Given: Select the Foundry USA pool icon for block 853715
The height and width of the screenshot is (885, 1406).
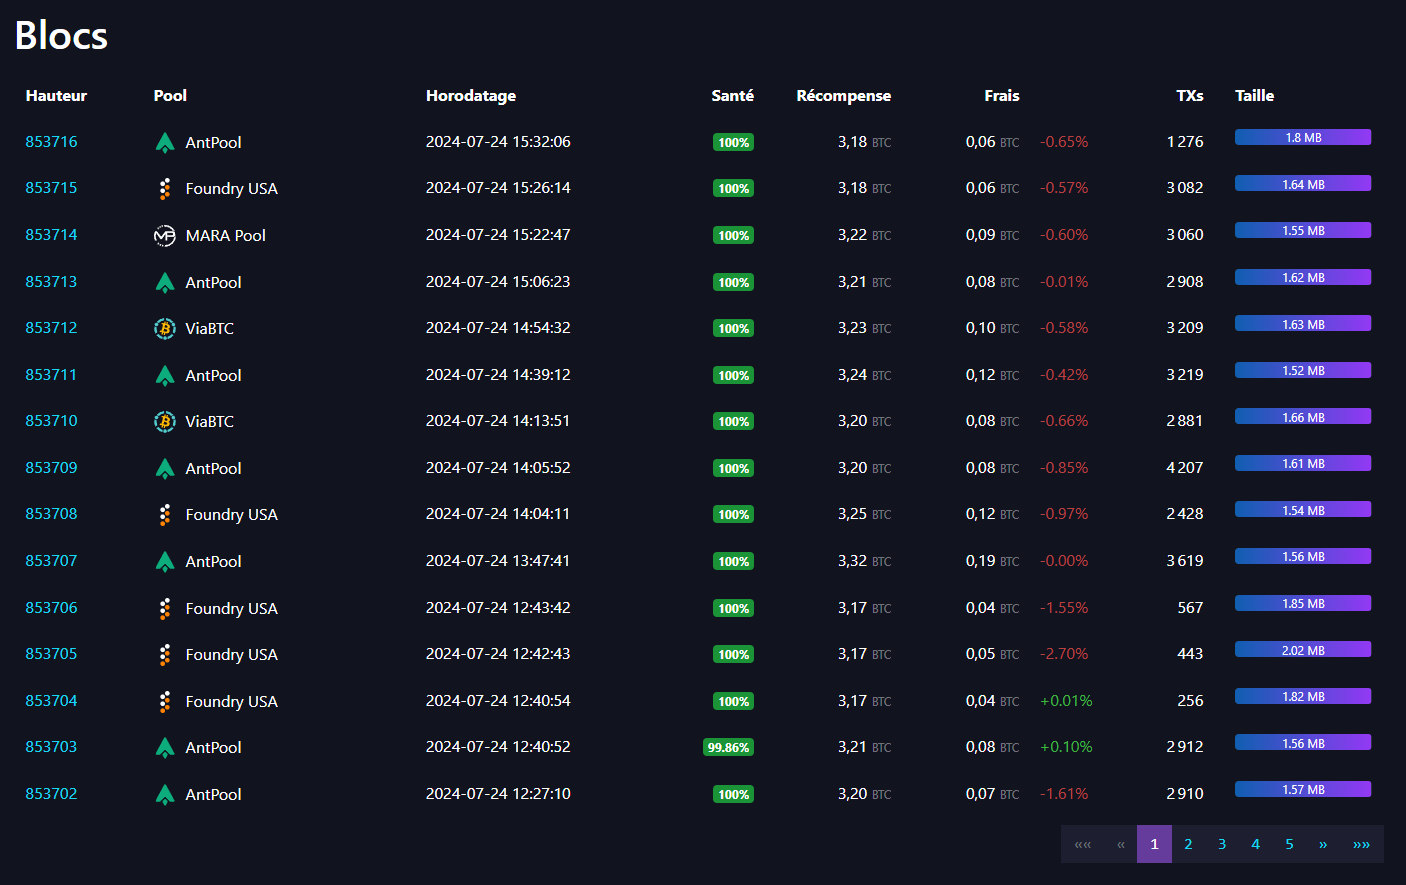Looking at the screenshot, I should click(x=165, y=188).
